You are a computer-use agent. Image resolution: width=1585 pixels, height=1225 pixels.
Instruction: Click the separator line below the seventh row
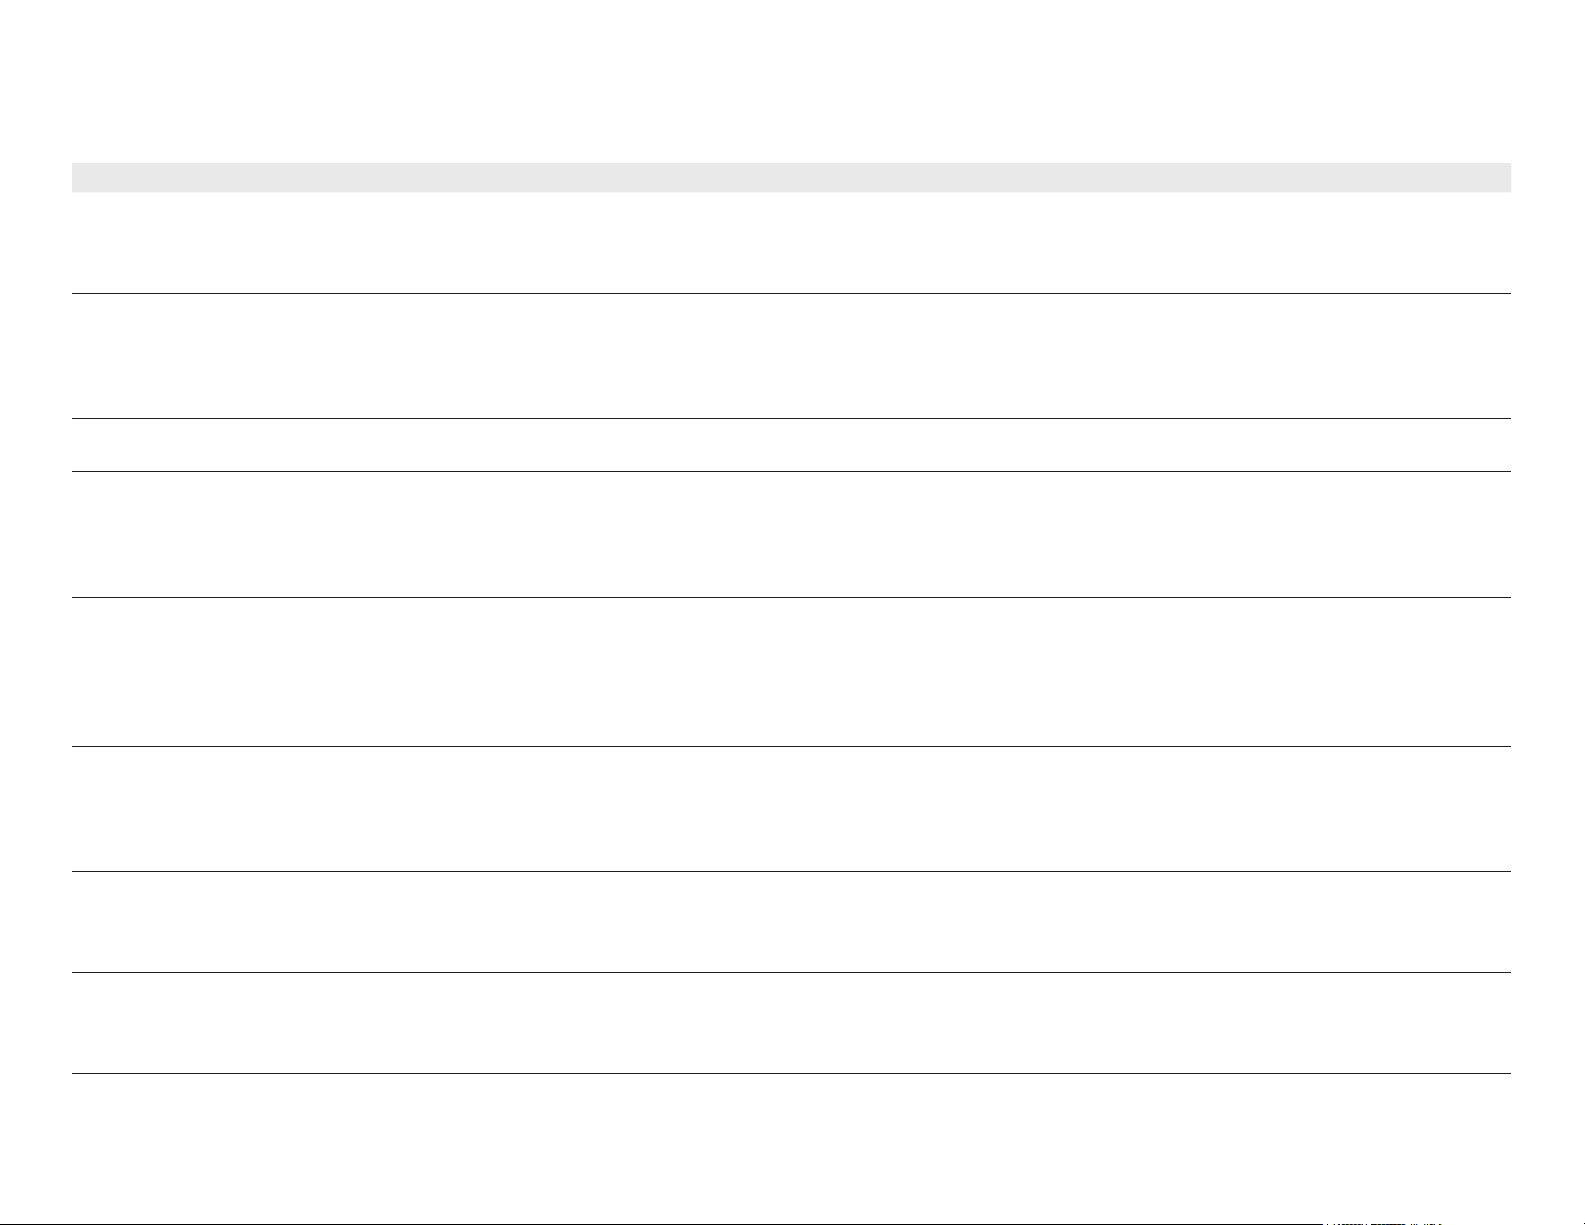791,973
